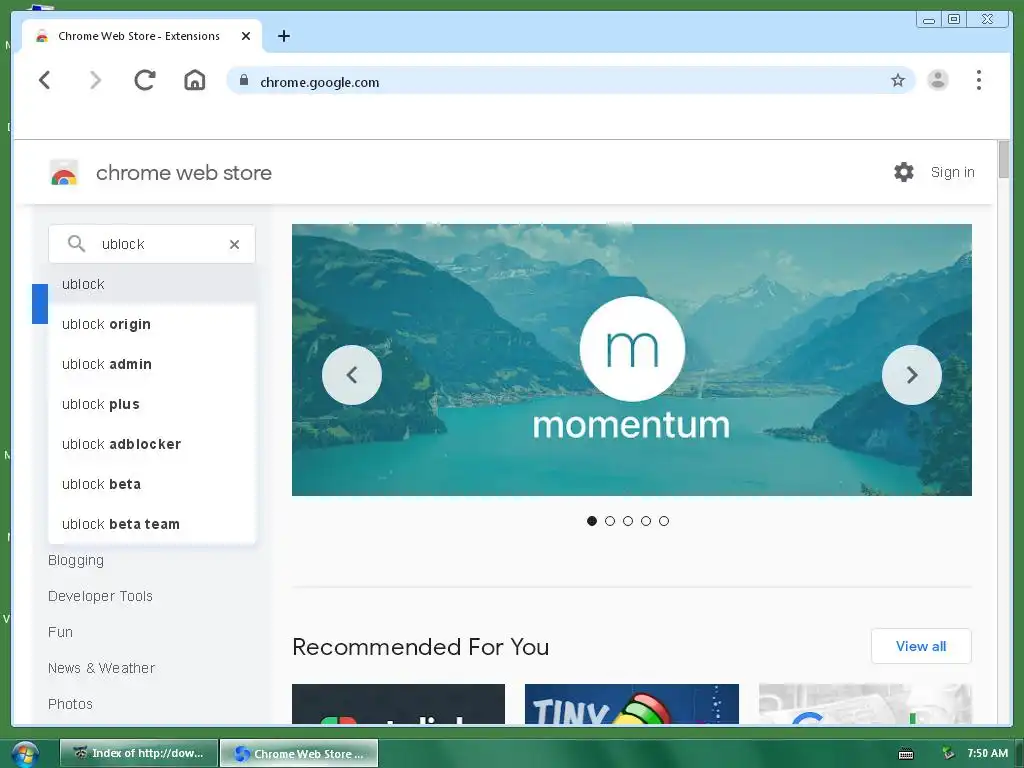Open the on-screen keyboard tray icon
The height and width of the screenshot is (768, 1024).
(906, 754)
